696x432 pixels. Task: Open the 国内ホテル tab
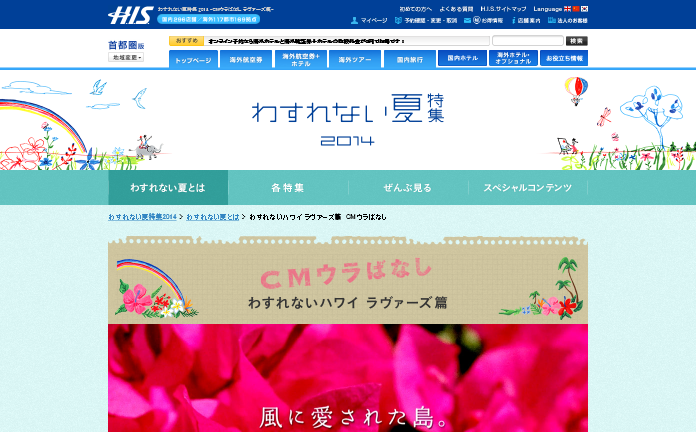[463, 58]
